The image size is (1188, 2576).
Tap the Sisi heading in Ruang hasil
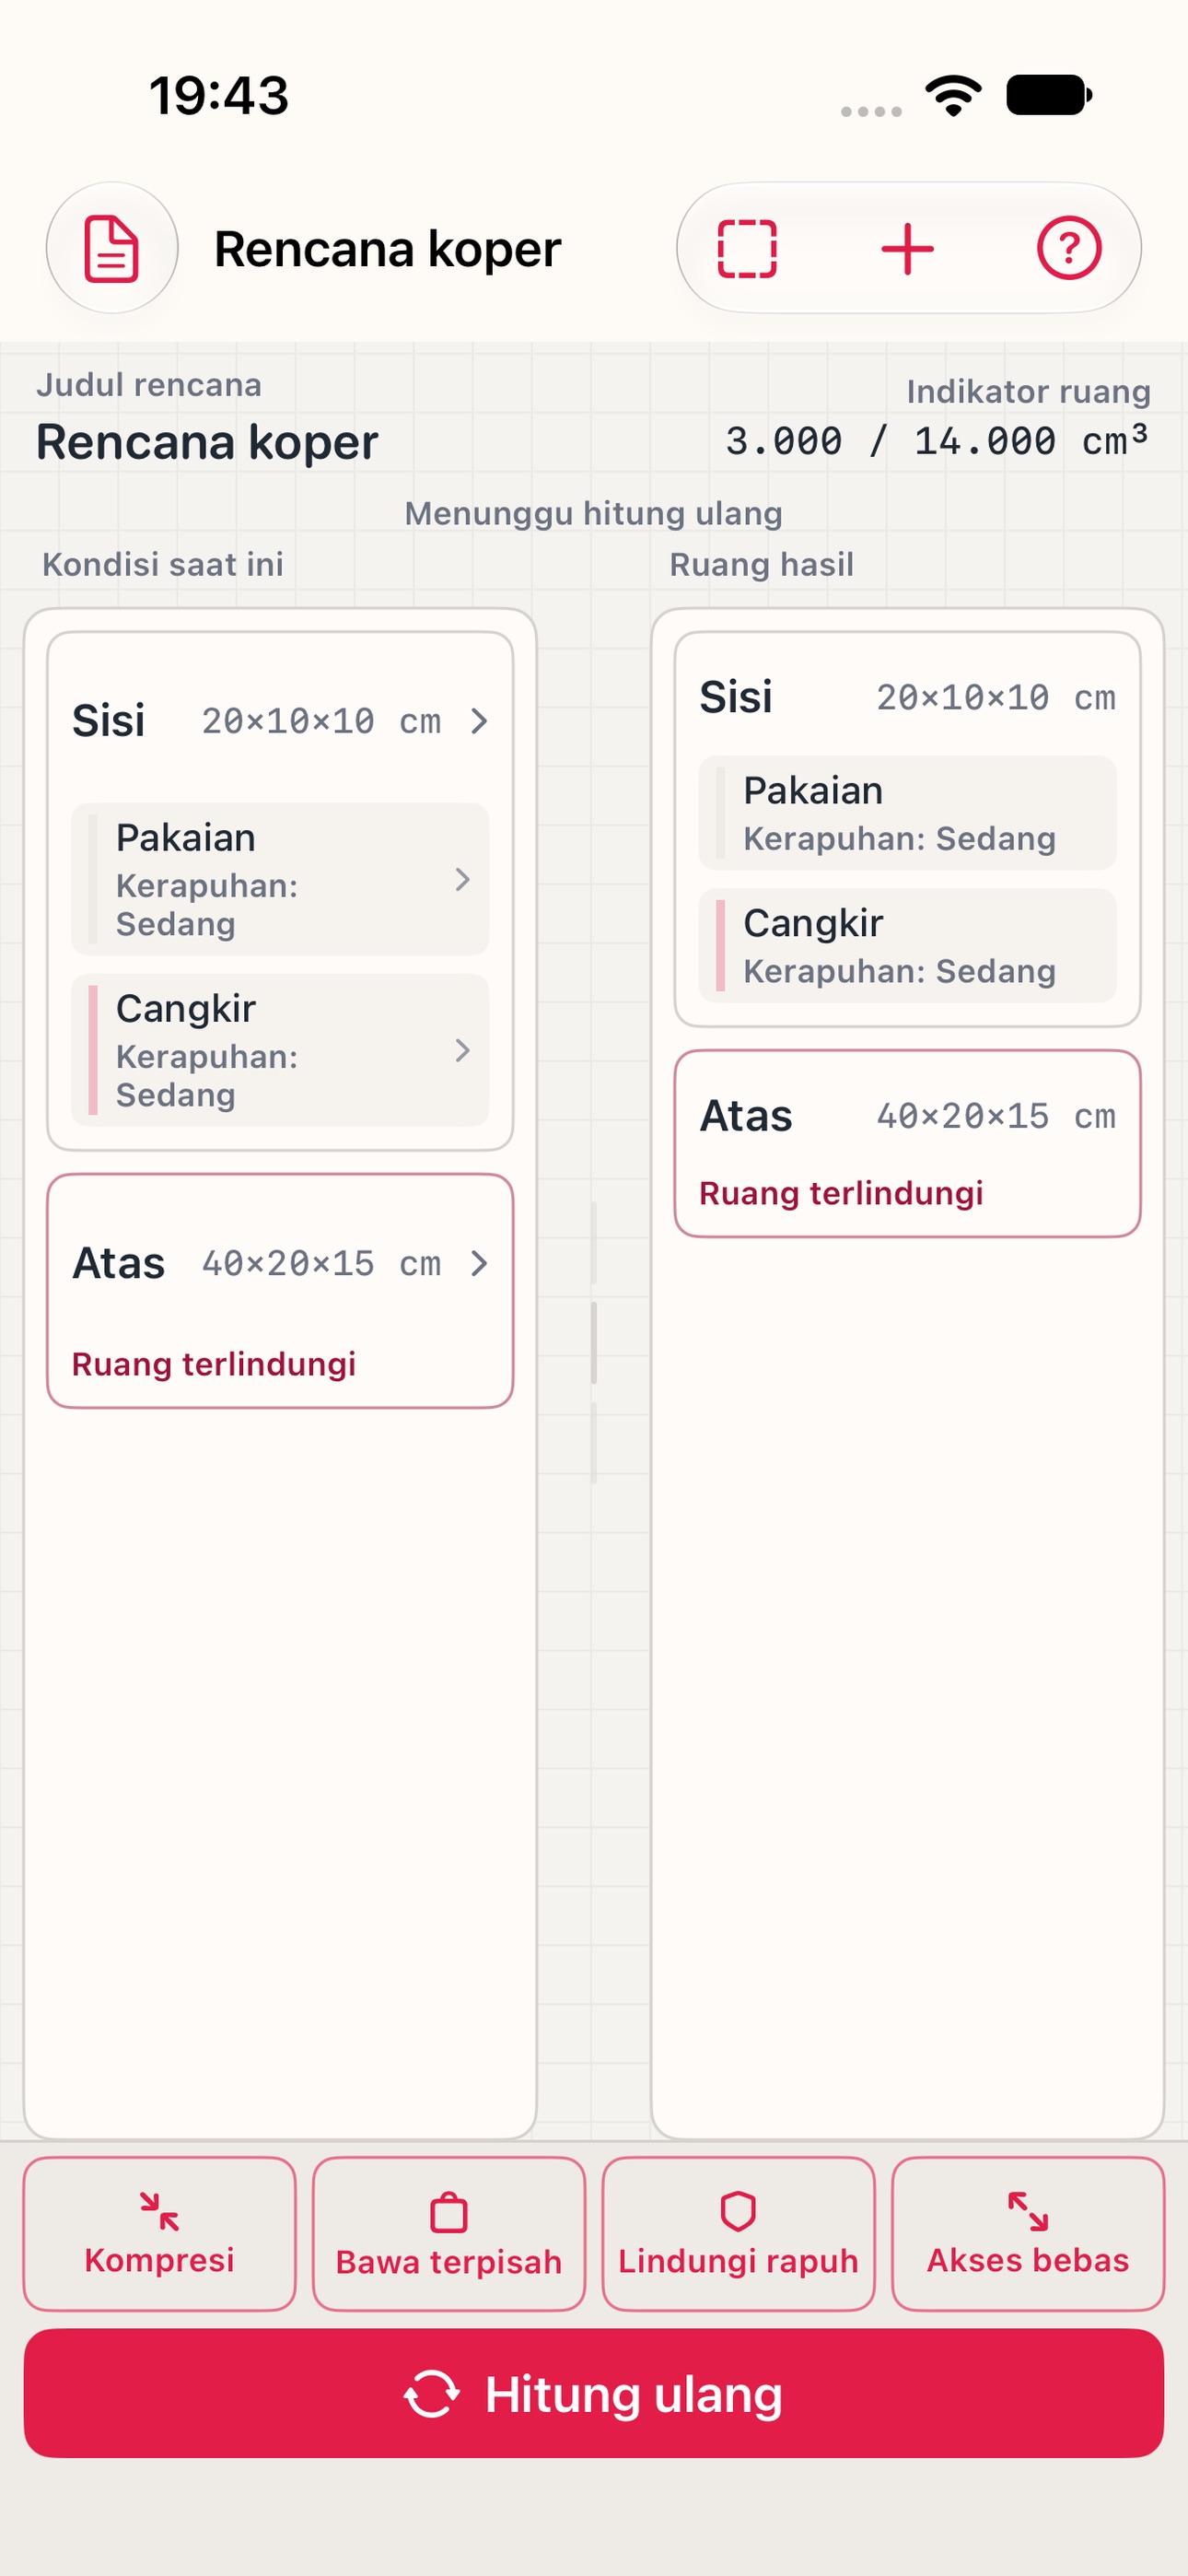click(736, 697)
